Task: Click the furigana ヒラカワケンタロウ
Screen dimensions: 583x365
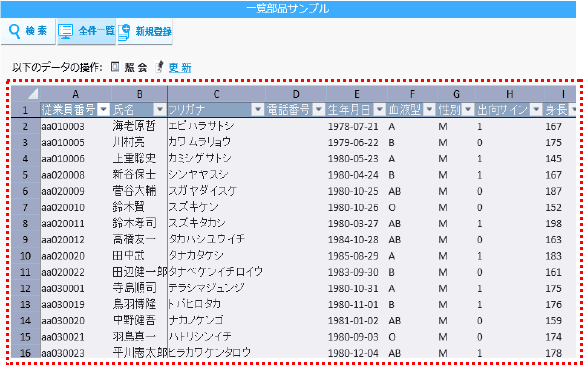Action: click(x=210, y=352)
